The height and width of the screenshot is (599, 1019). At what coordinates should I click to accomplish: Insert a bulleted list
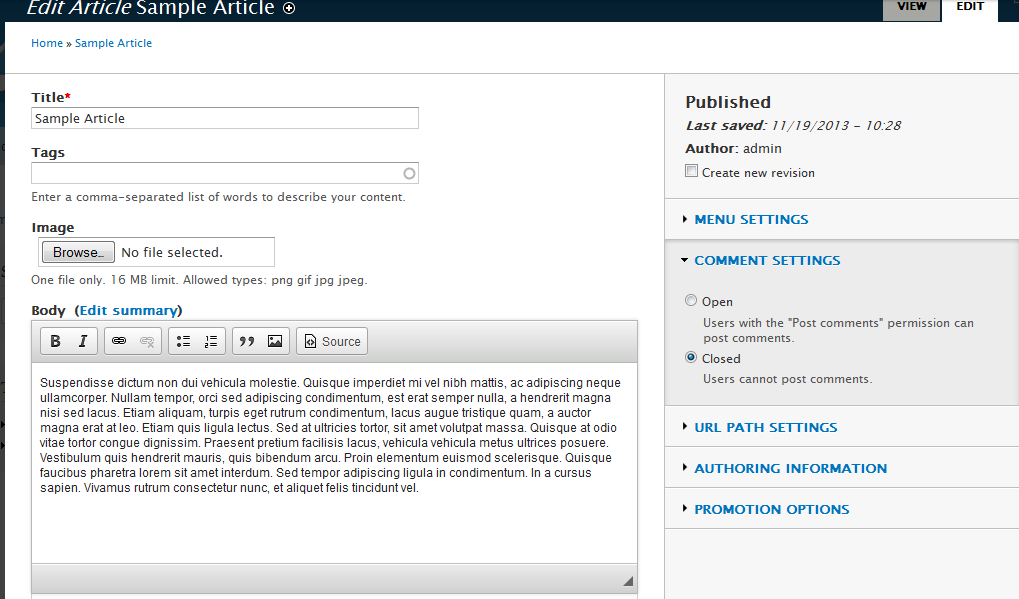click(183, 341)
